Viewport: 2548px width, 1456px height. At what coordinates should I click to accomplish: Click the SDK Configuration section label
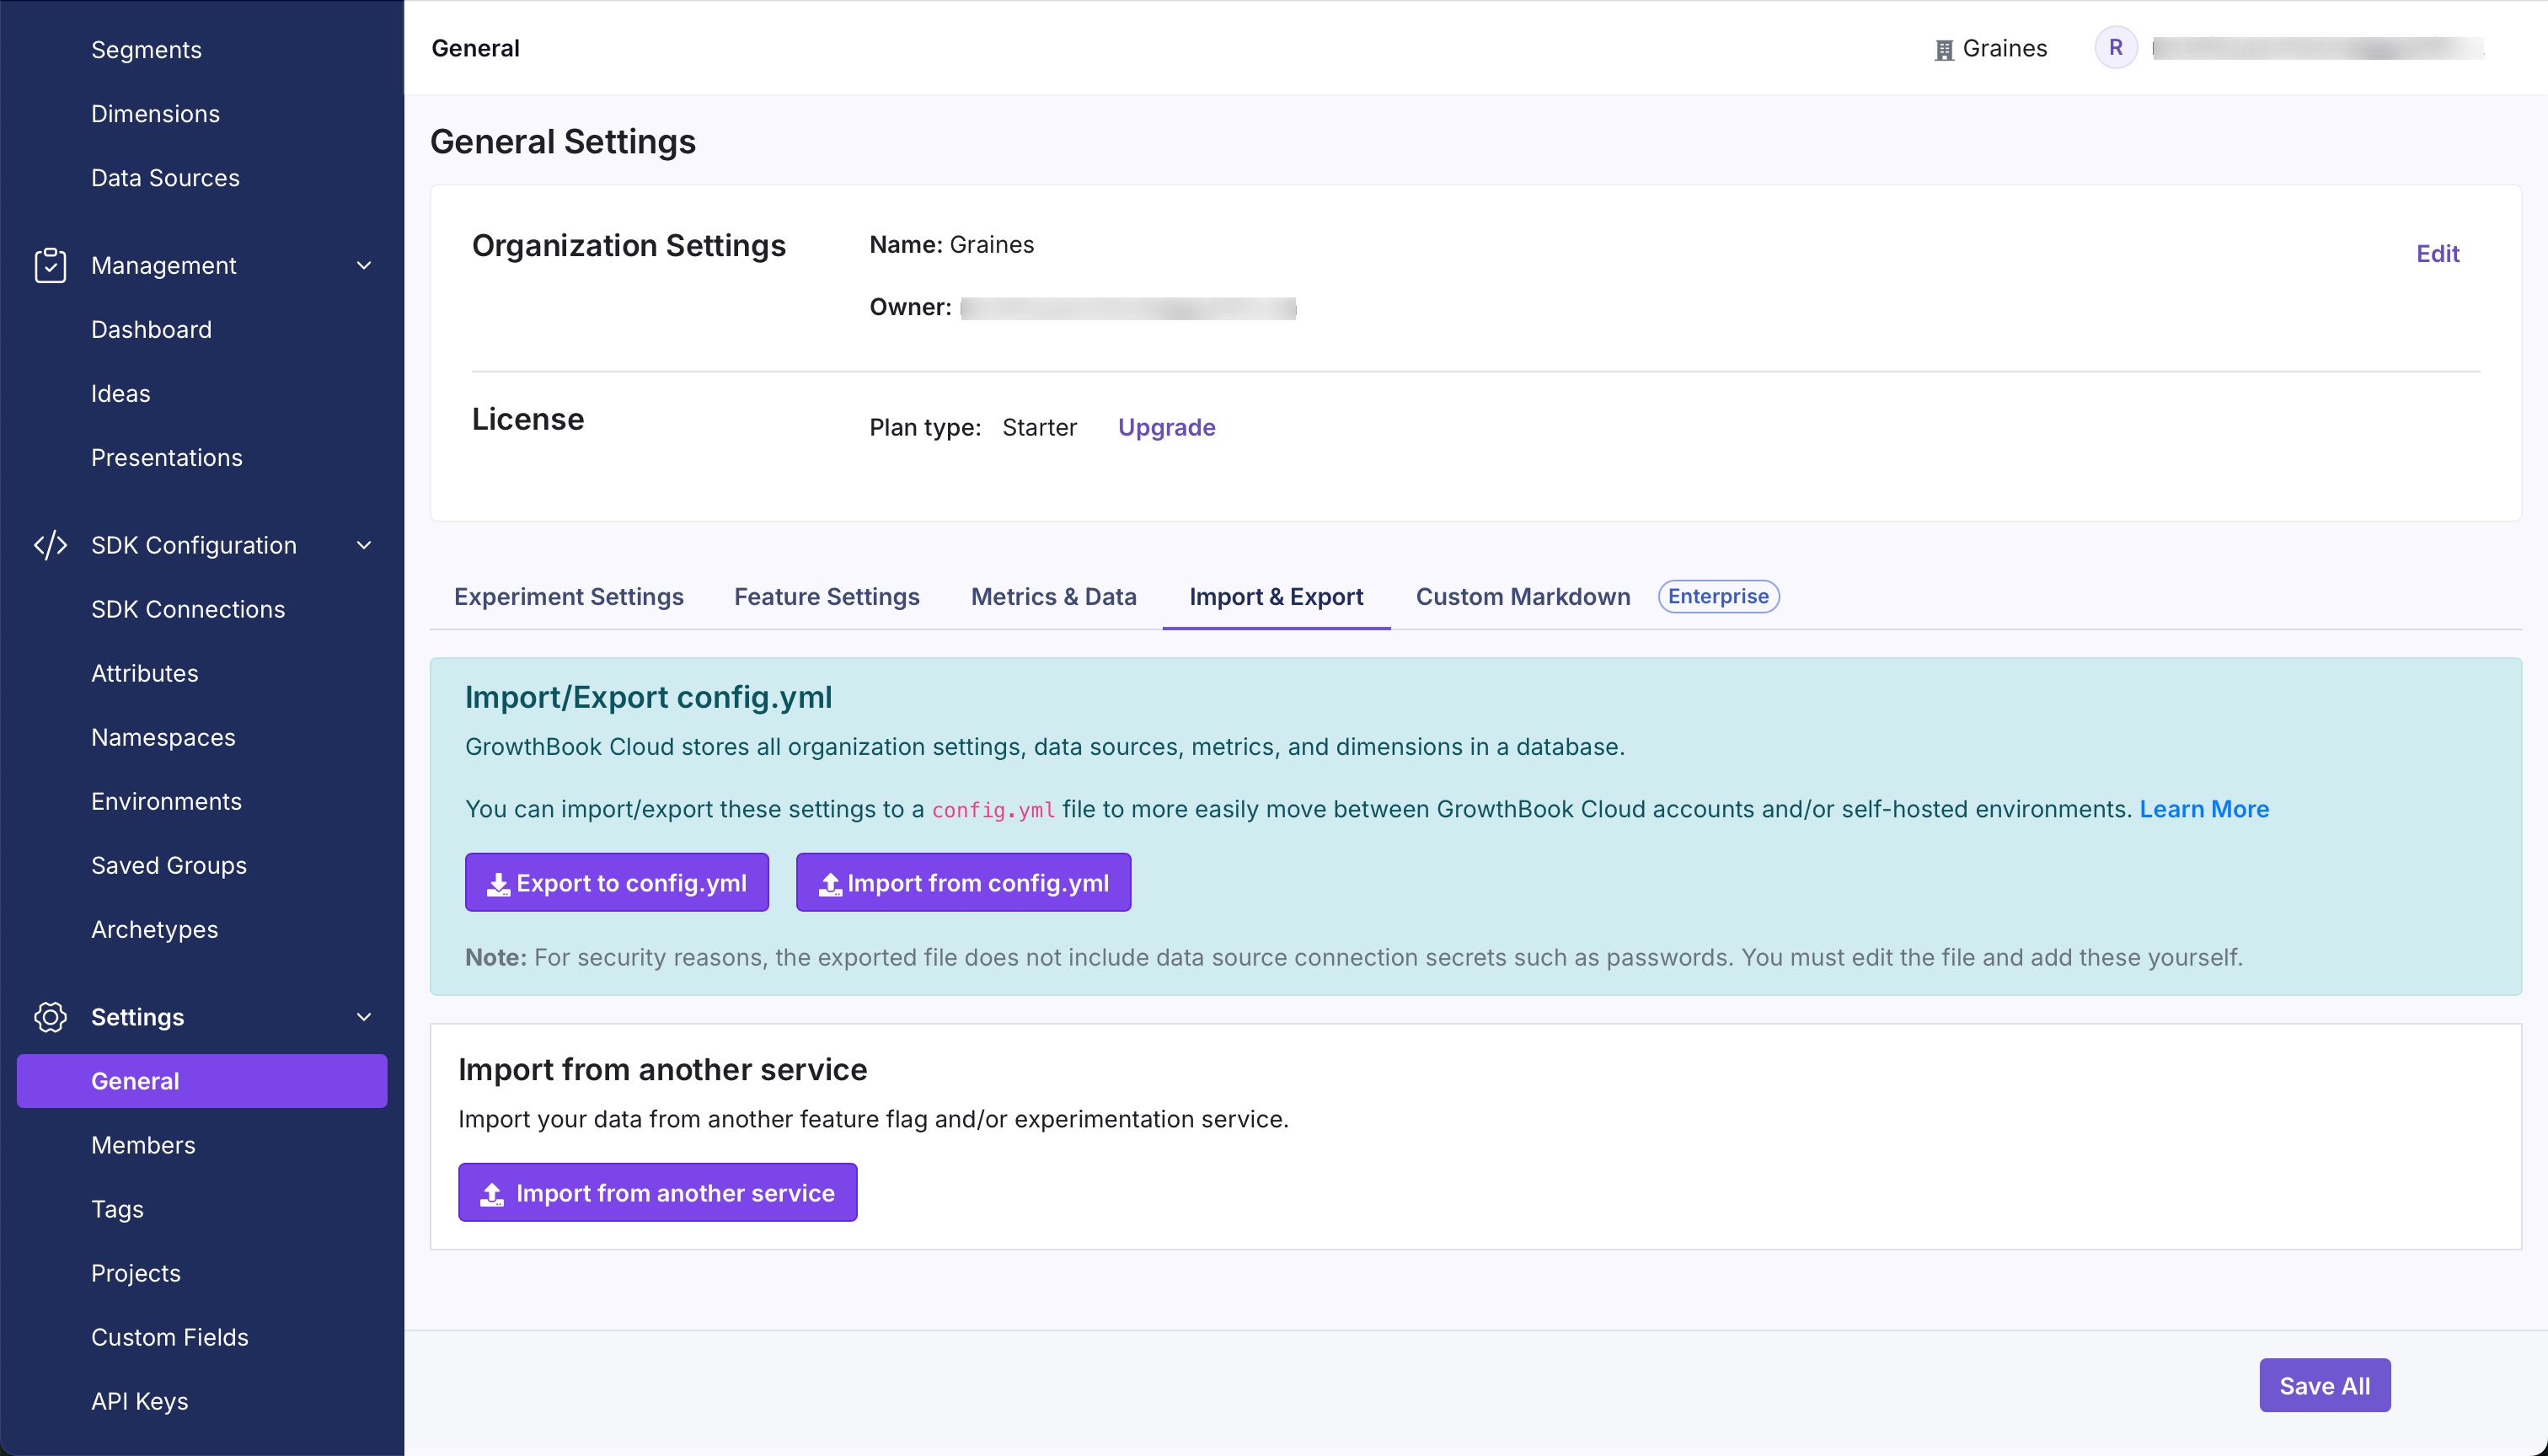[194, 545]
